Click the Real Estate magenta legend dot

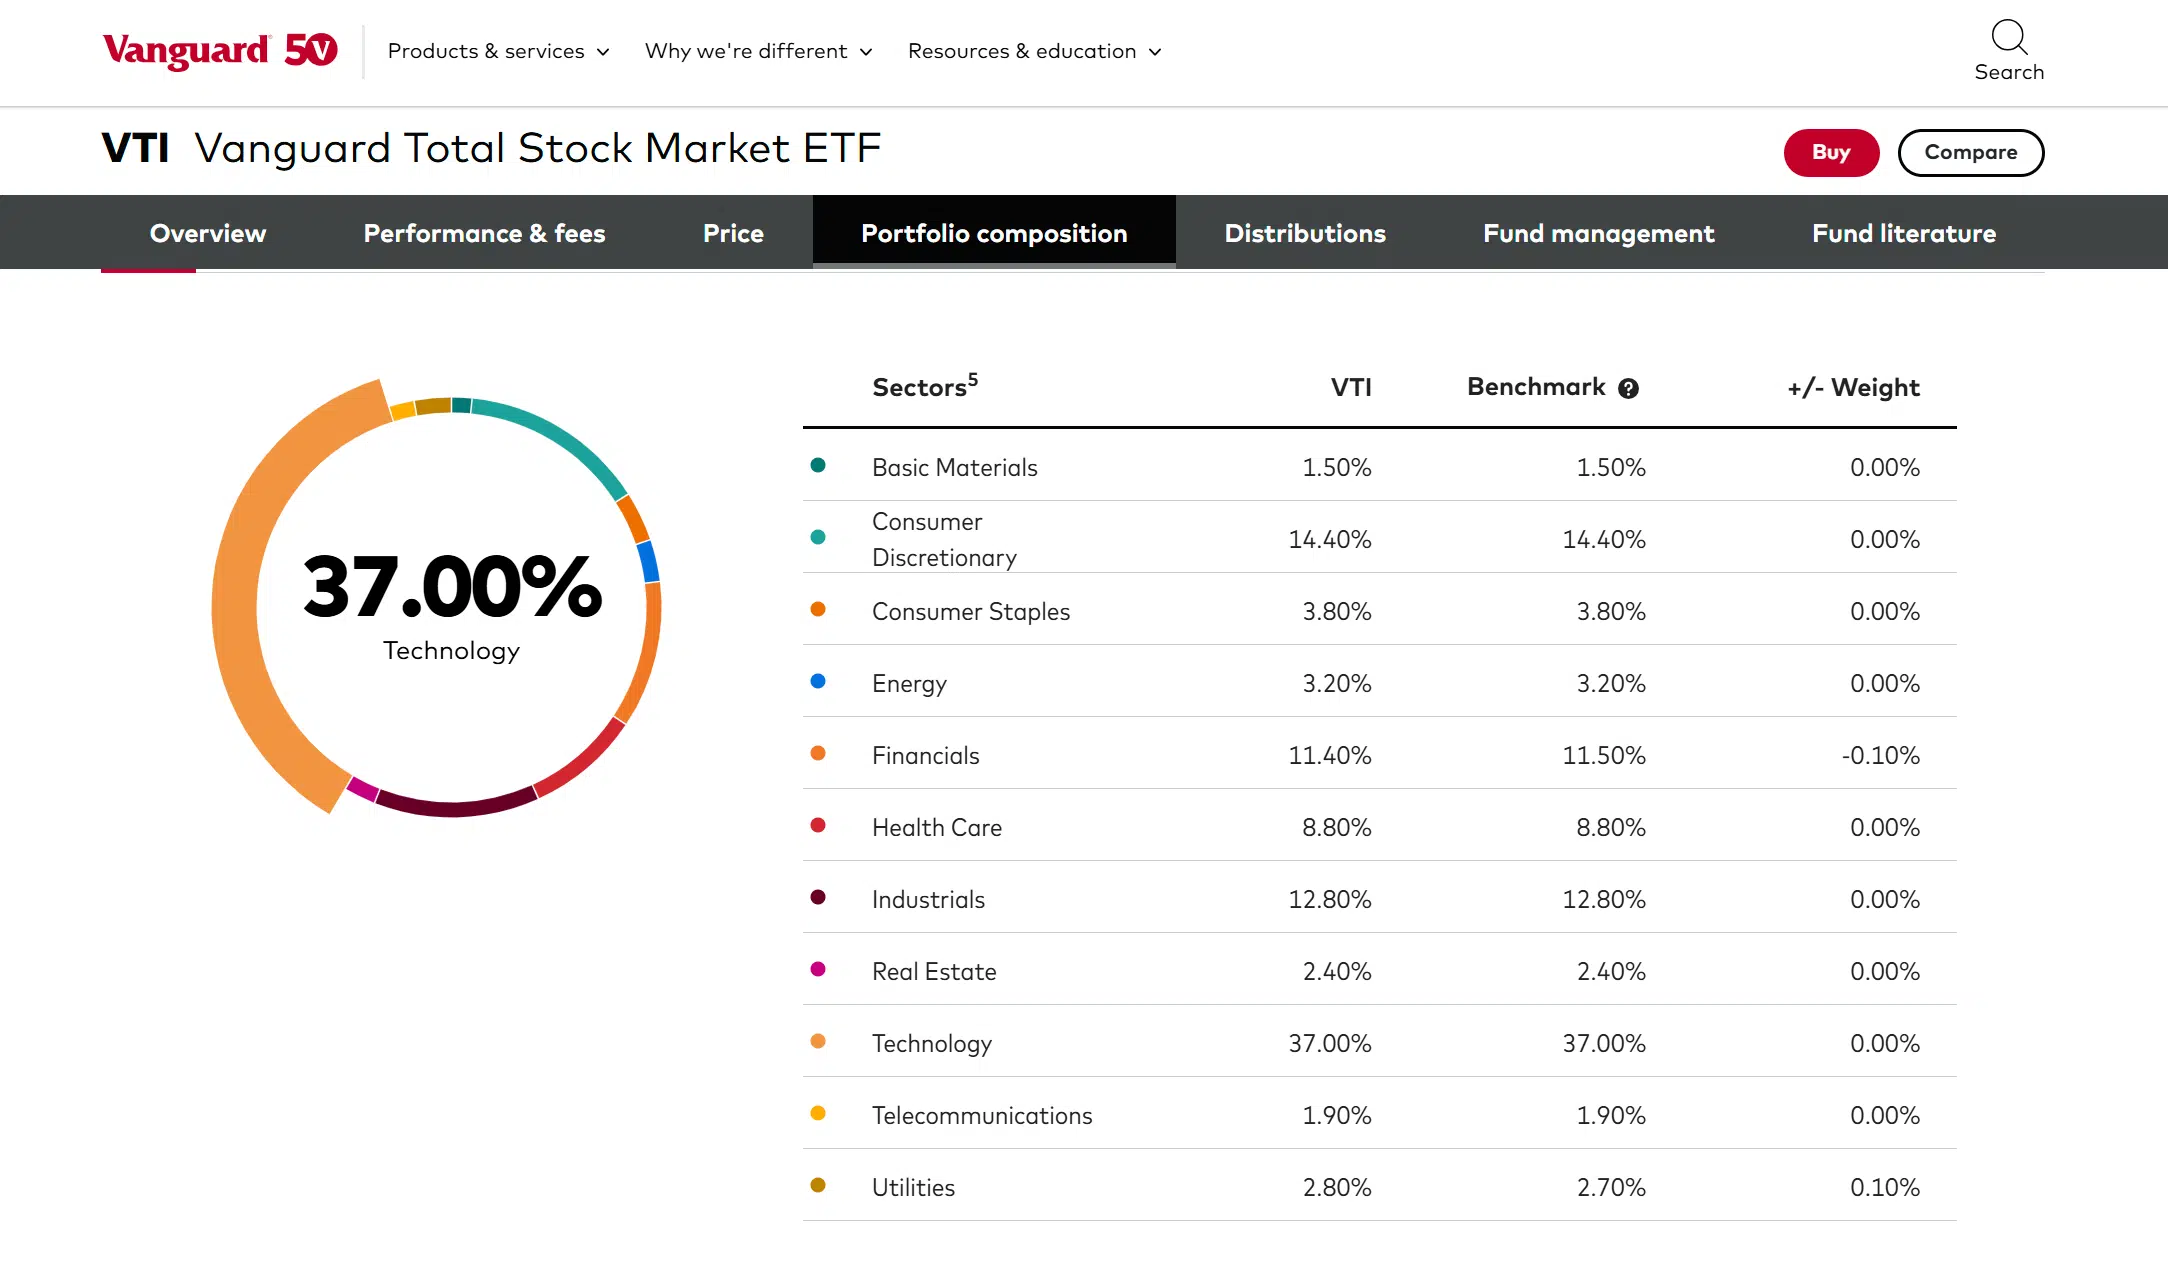818,969
